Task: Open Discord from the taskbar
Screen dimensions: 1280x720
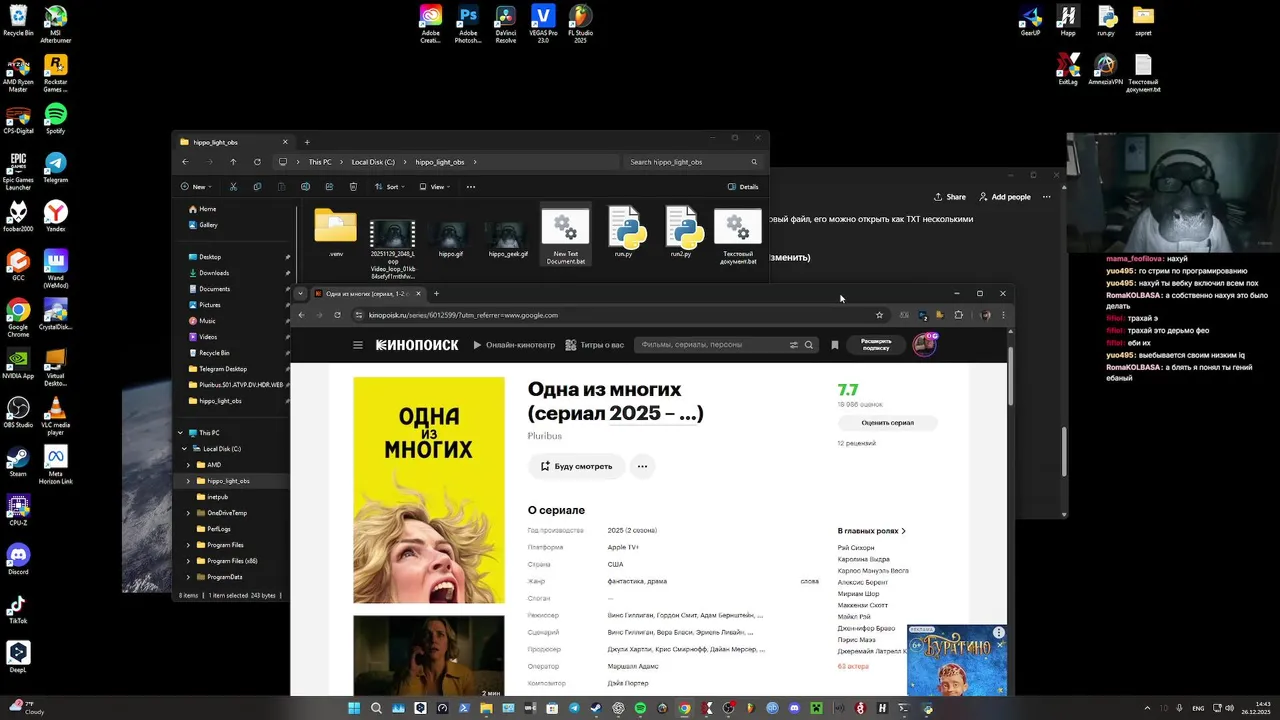Action: pos(794,709)
